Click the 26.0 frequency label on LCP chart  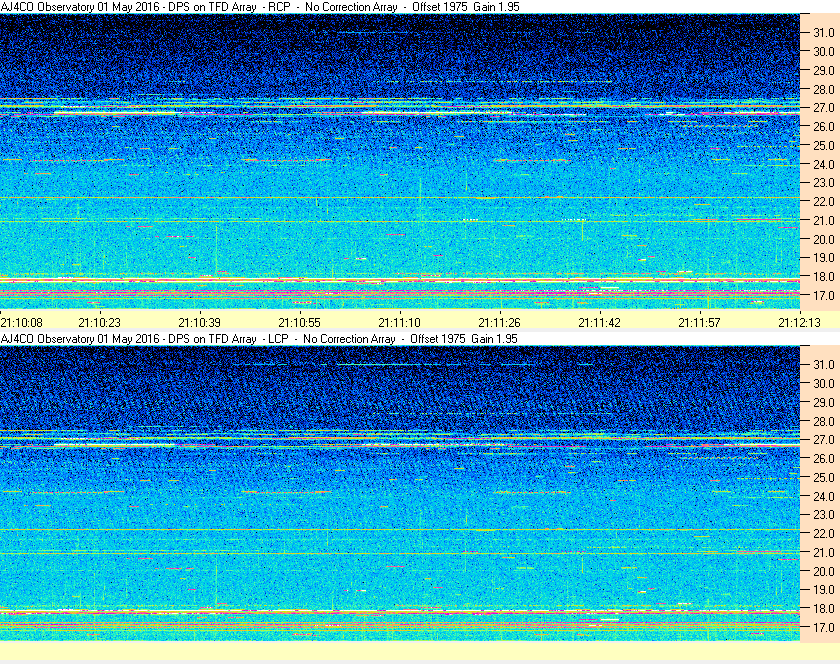point(824,459)
